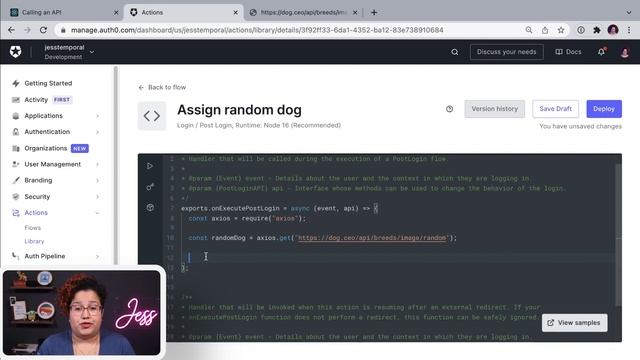The height and width of the screenshot is (360, 640).
Task: Click the test action play icon
Action: pos(150,166)
